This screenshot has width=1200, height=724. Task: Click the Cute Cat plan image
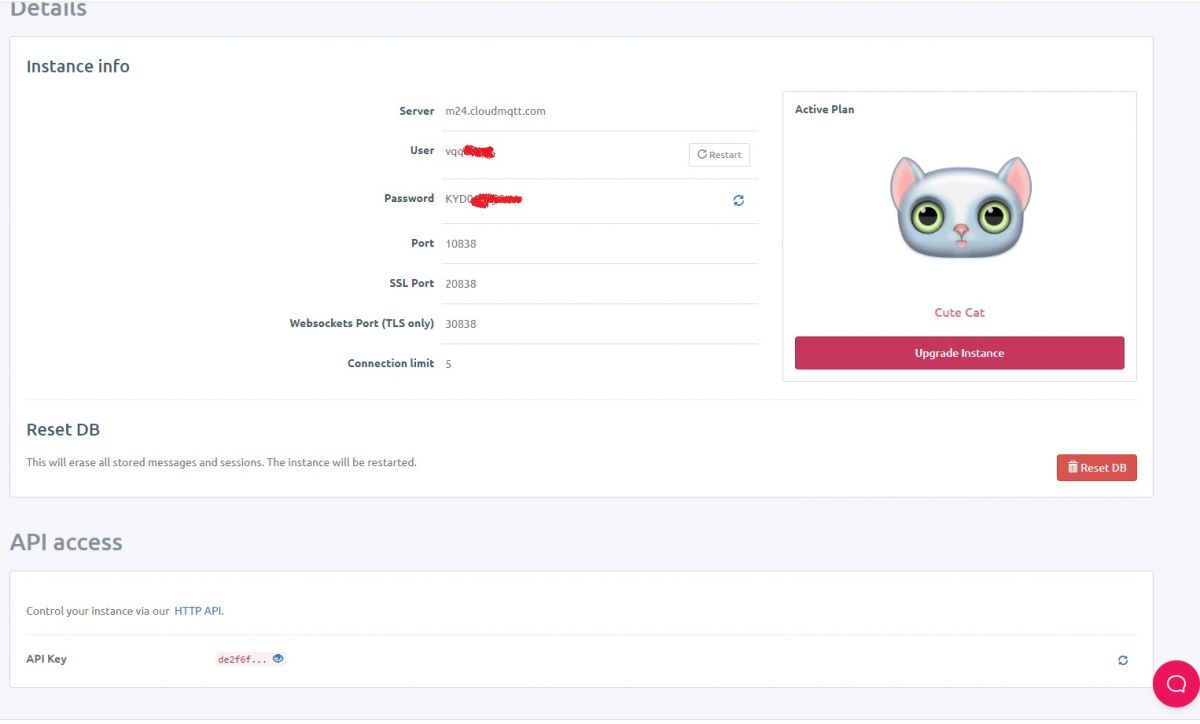960,209
